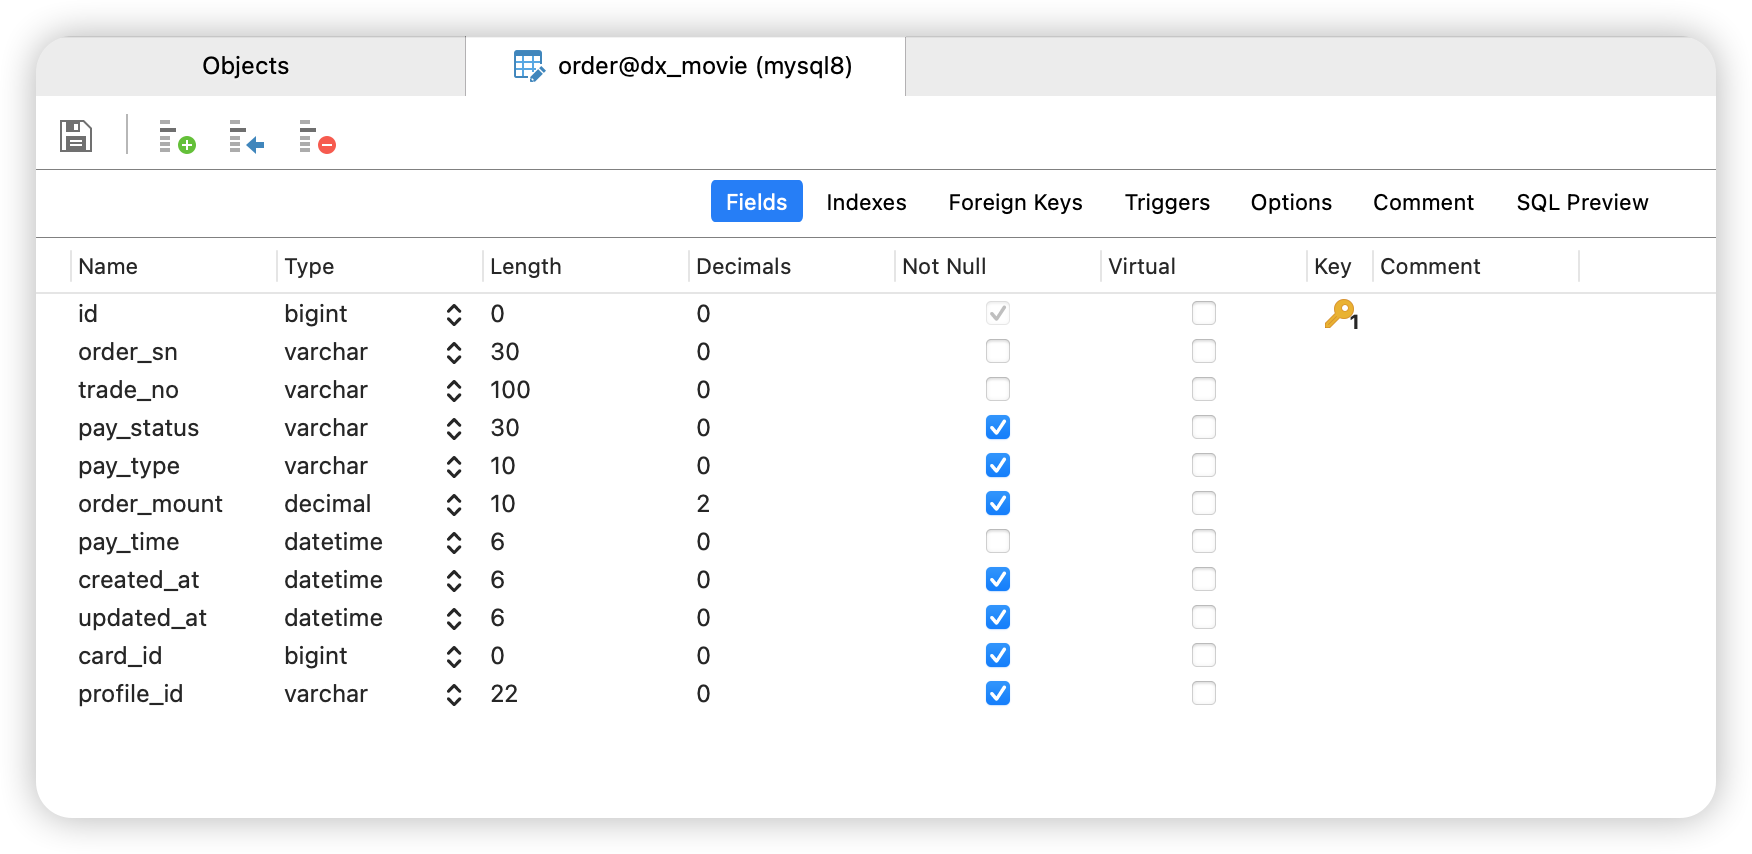Screen dimensions: 1752x854
Task: Enable Virtual for pay_time field
Action: click(1204, 541)
